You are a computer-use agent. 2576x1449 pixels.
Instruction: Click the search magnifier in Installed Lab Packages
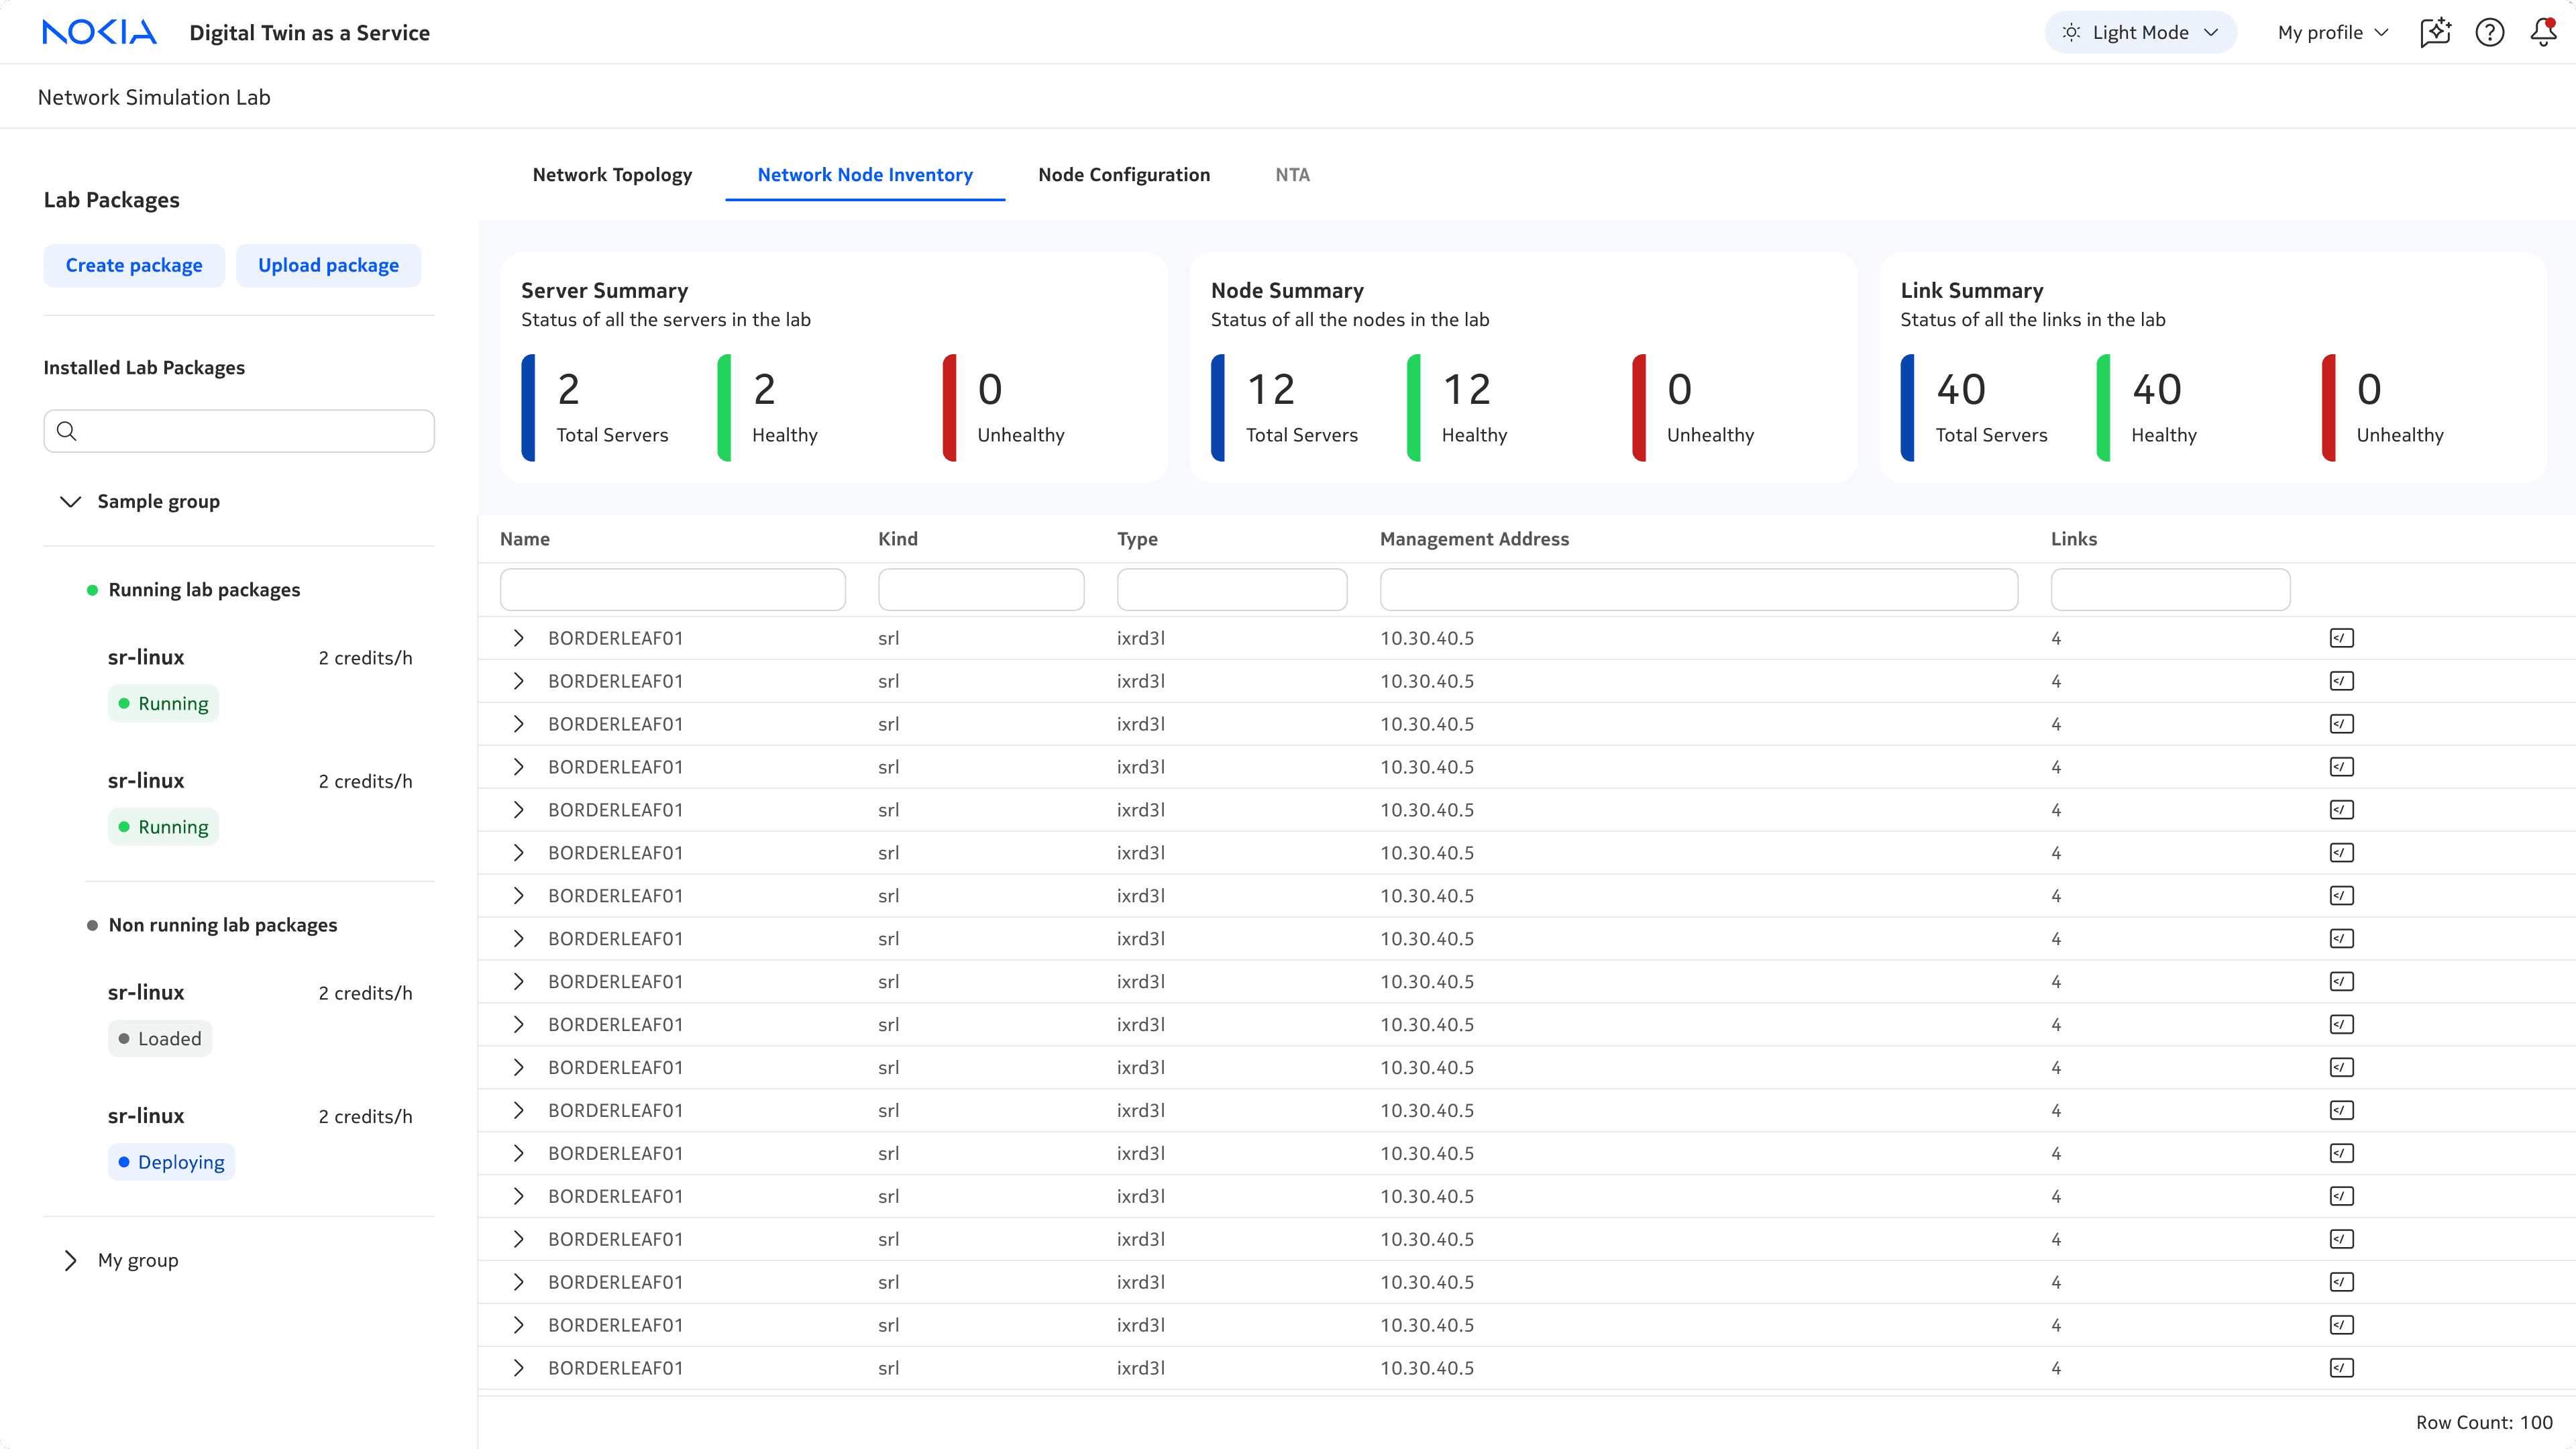(67, 431)
